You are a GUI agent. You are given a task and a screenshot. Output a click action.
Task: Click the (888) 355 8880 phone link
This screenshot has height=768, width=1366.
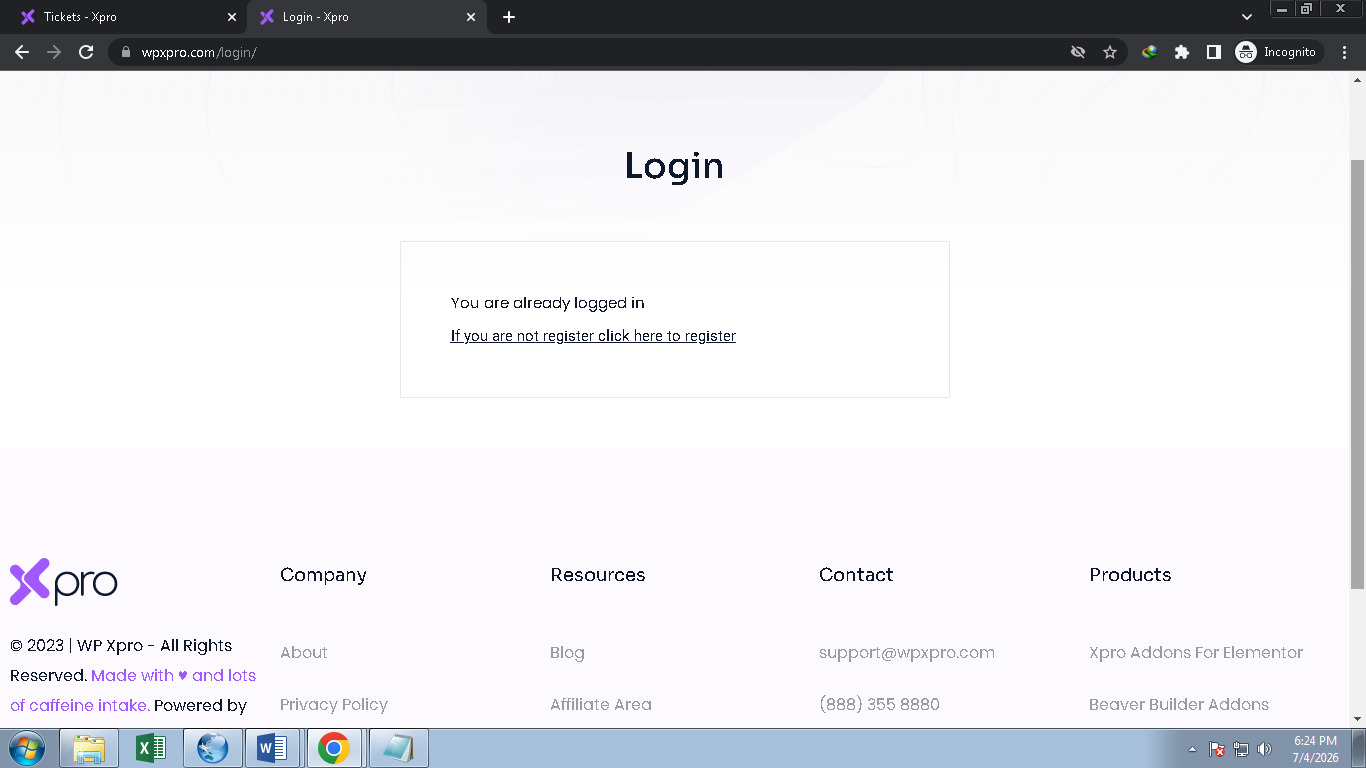[x=879, y=704]
